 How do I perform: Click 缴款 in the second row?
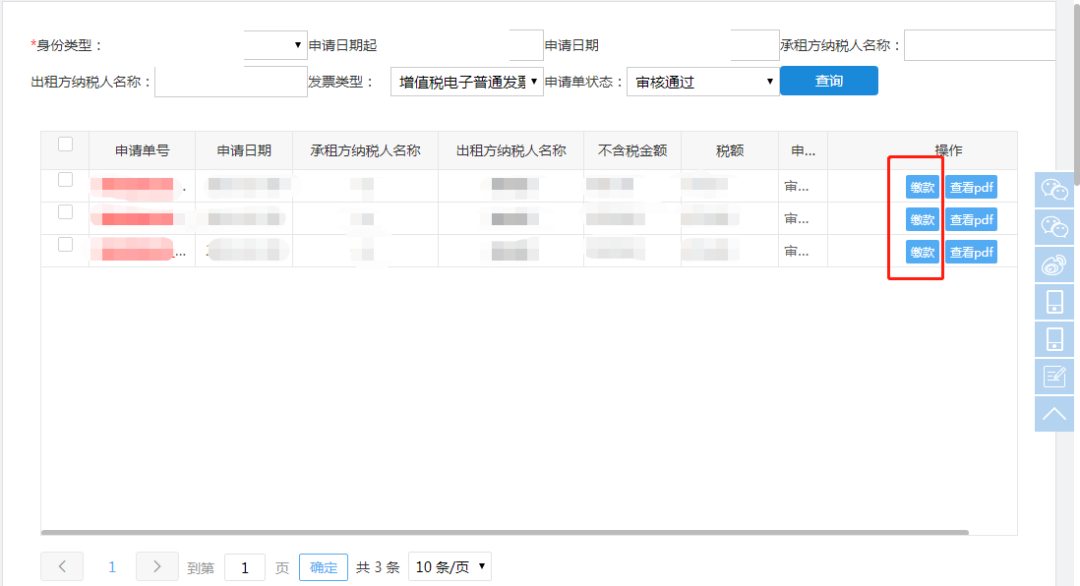click(922, 220)
